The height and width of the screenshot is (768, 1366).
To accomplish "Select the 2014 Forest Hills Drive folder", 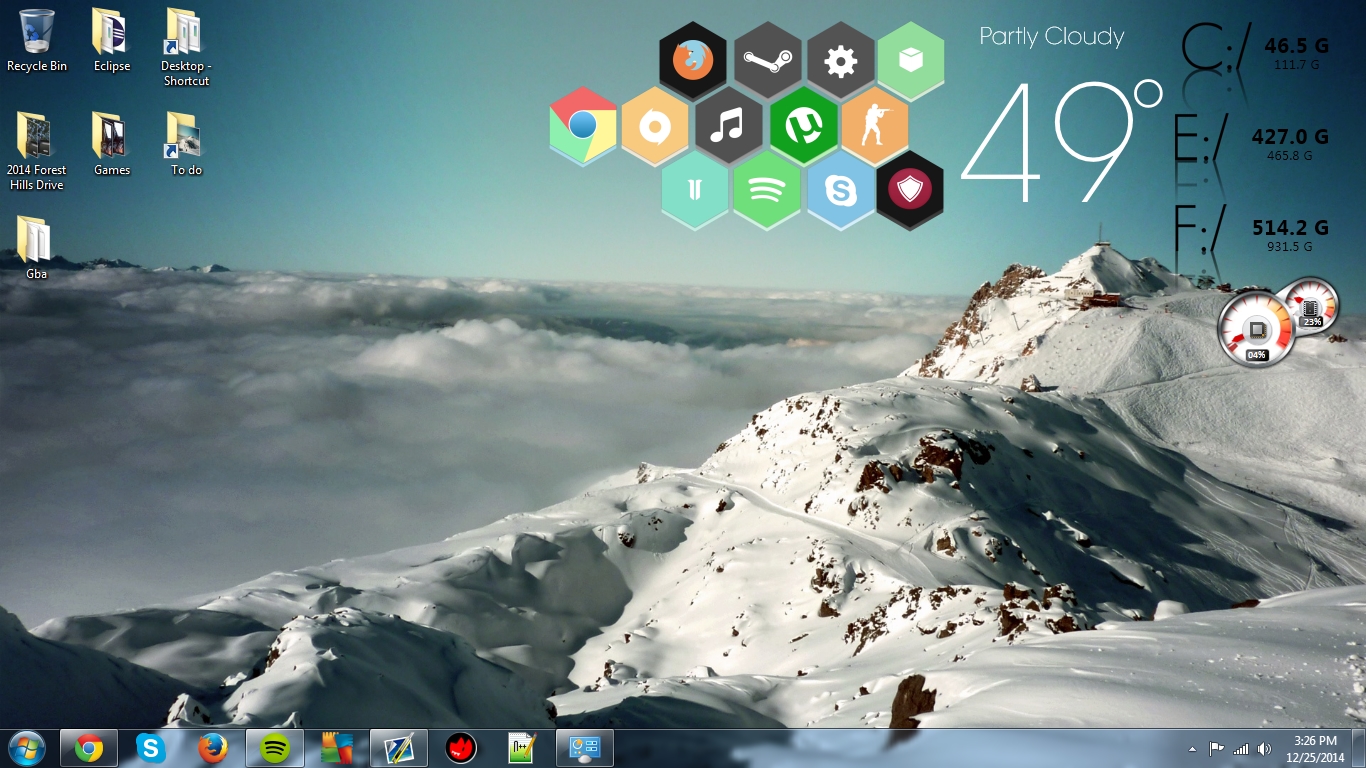I will coord(36,151).
